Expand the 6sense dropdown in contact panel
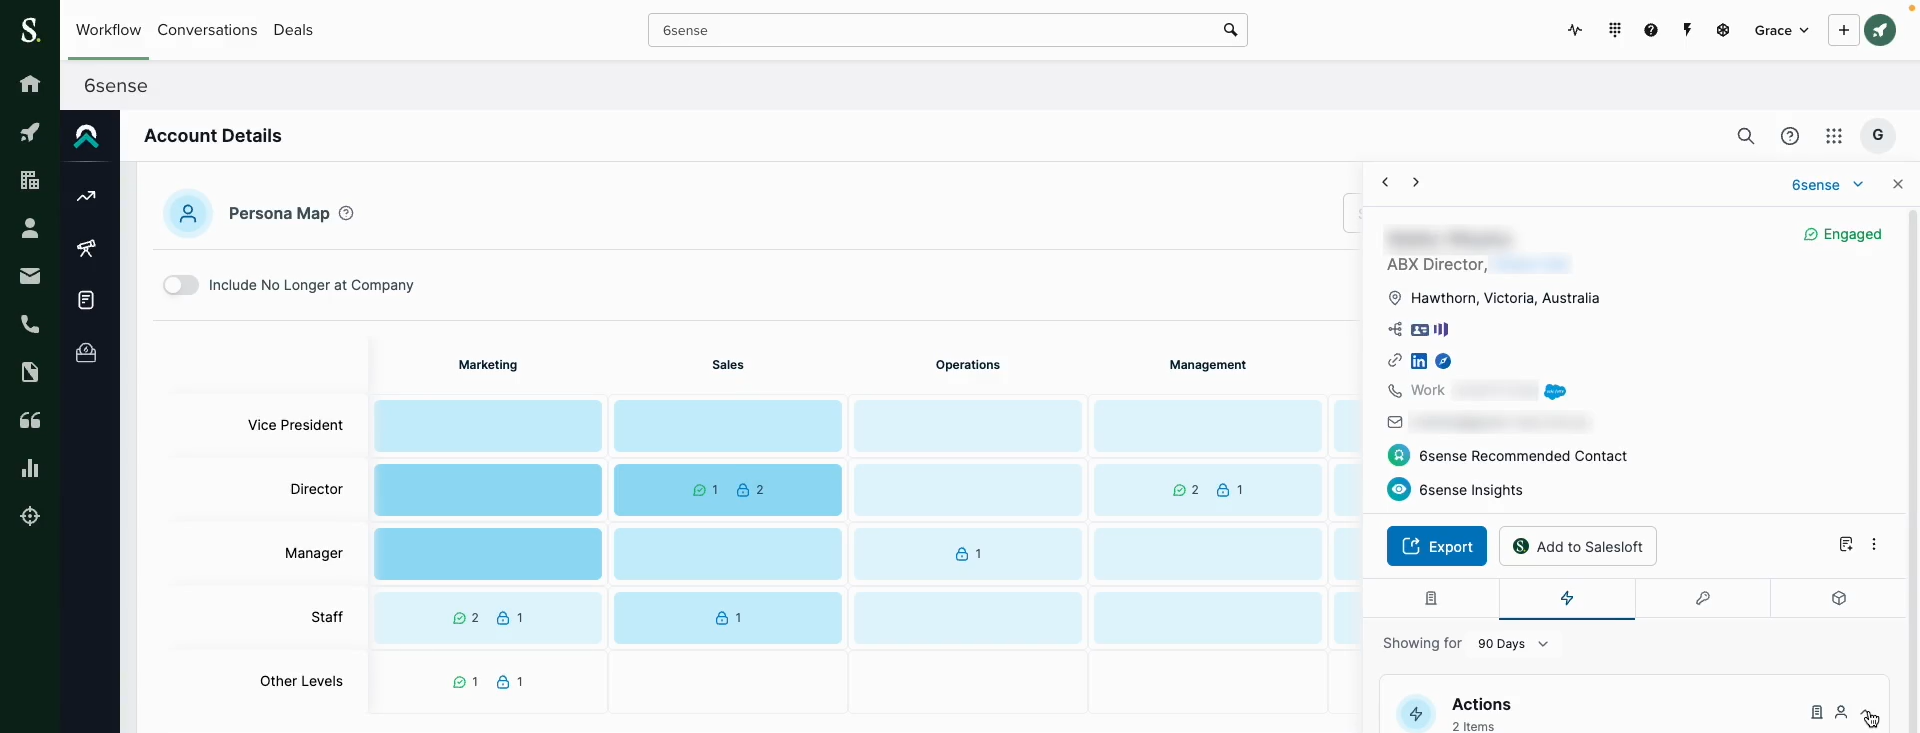The width and height of the screenshot is (1920, 733). coord(1827,185)
